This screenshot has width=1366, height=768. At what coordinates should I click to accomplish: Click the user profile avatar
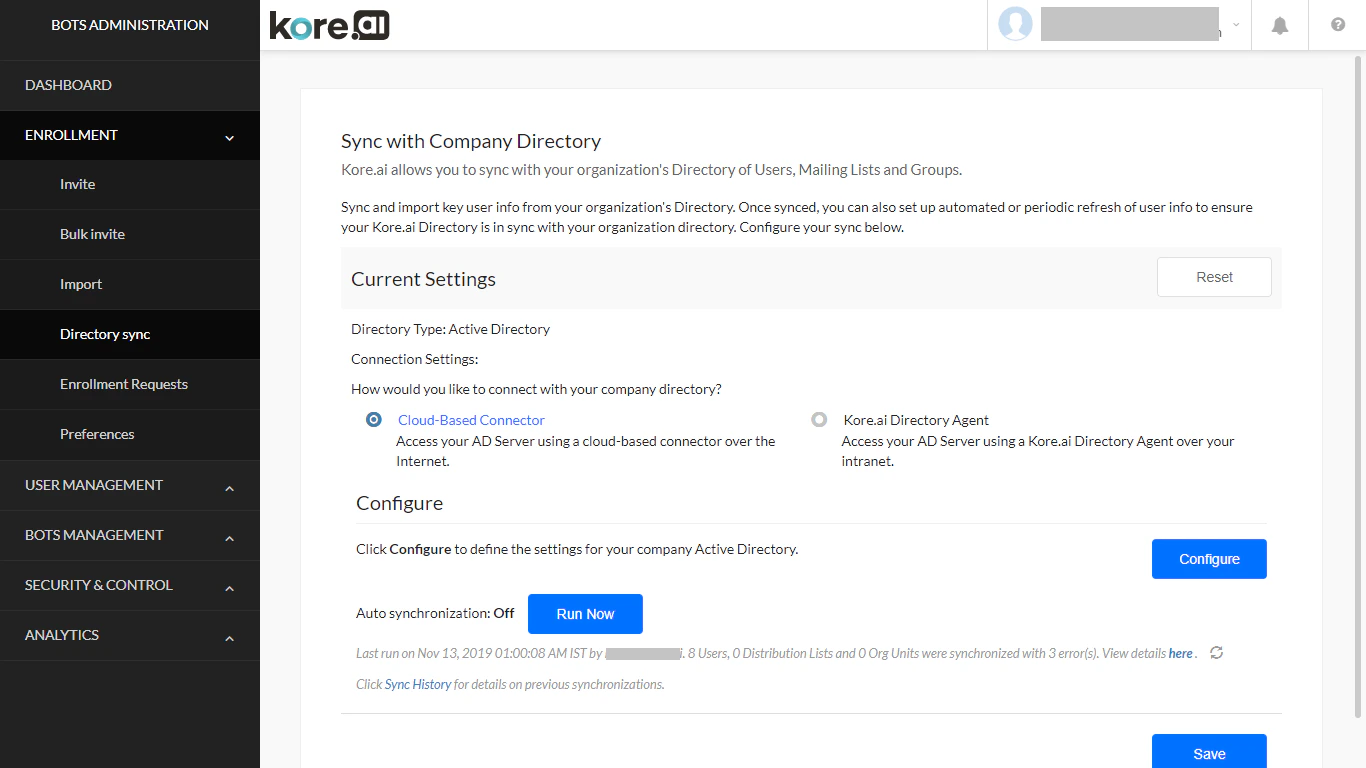[1015, 24]
